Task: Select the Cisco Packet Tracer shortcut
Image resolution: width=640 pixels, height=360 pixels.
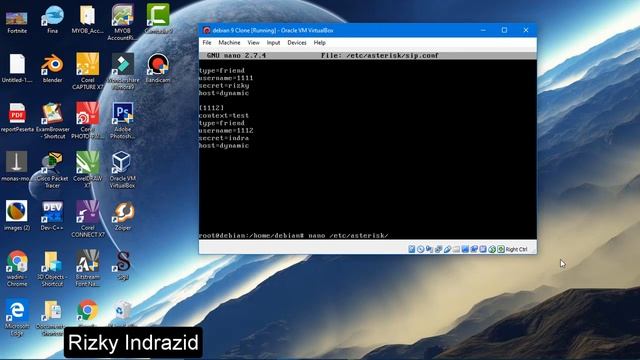Action: 52,170
